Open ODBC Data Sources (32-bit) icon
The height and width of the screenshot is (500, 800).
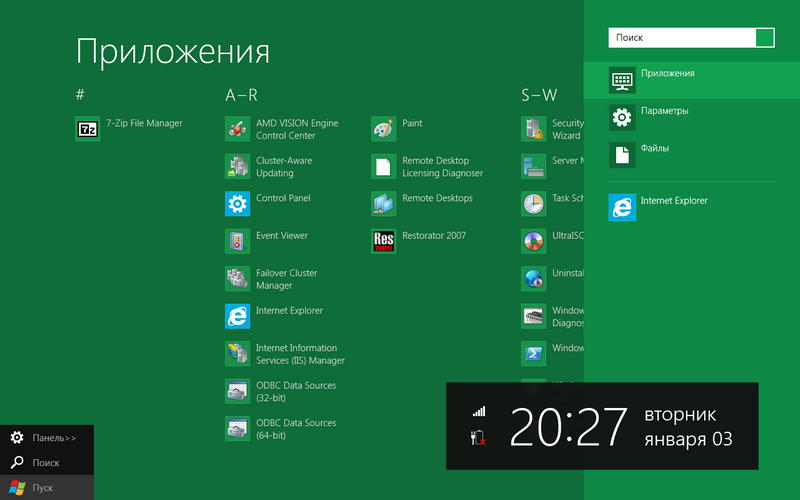(237, 391)
